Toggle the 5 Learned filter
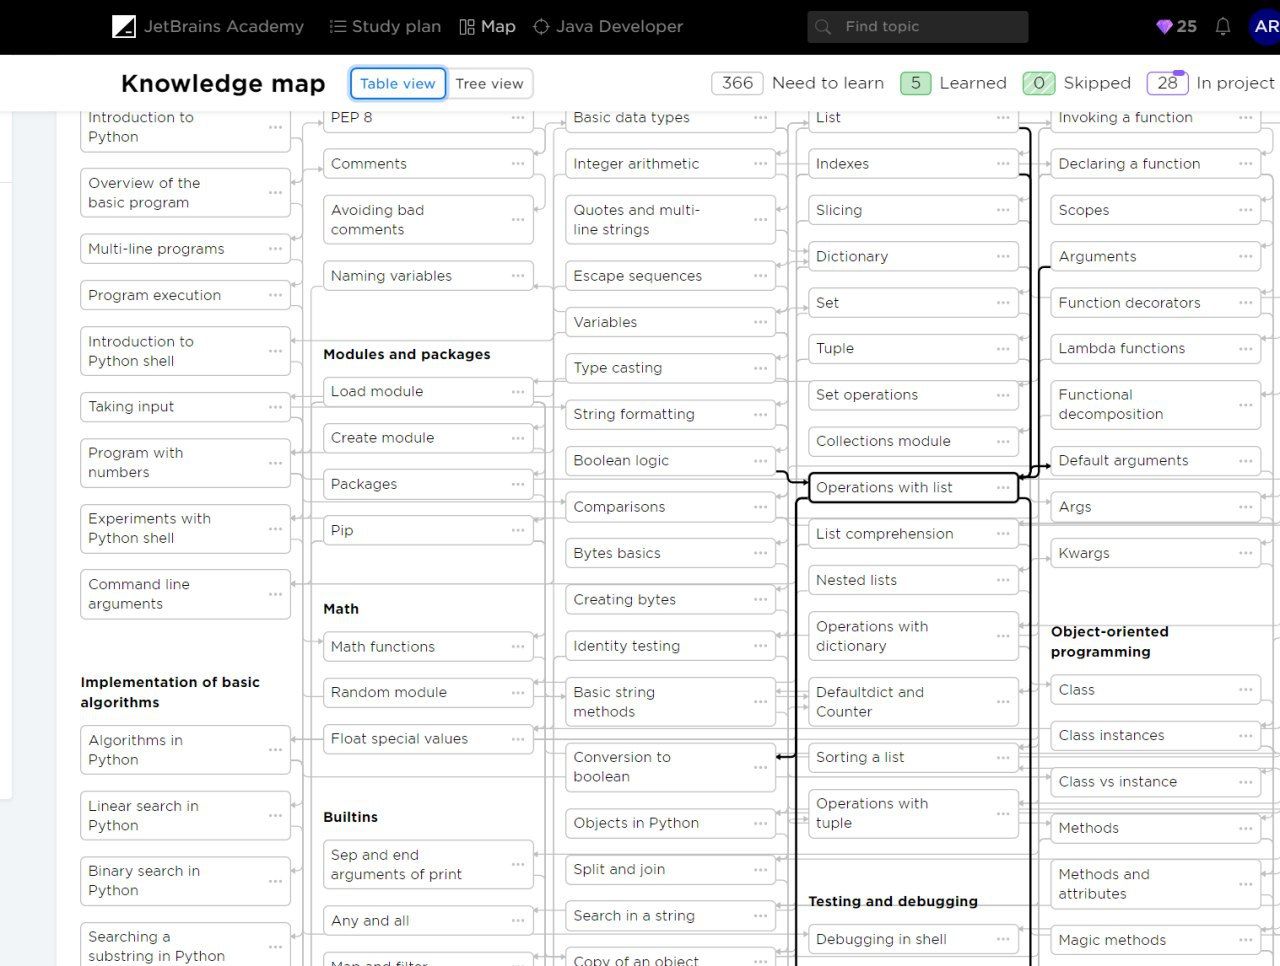This screenshot has width=1280, height=966. click(x=953, y=83)
